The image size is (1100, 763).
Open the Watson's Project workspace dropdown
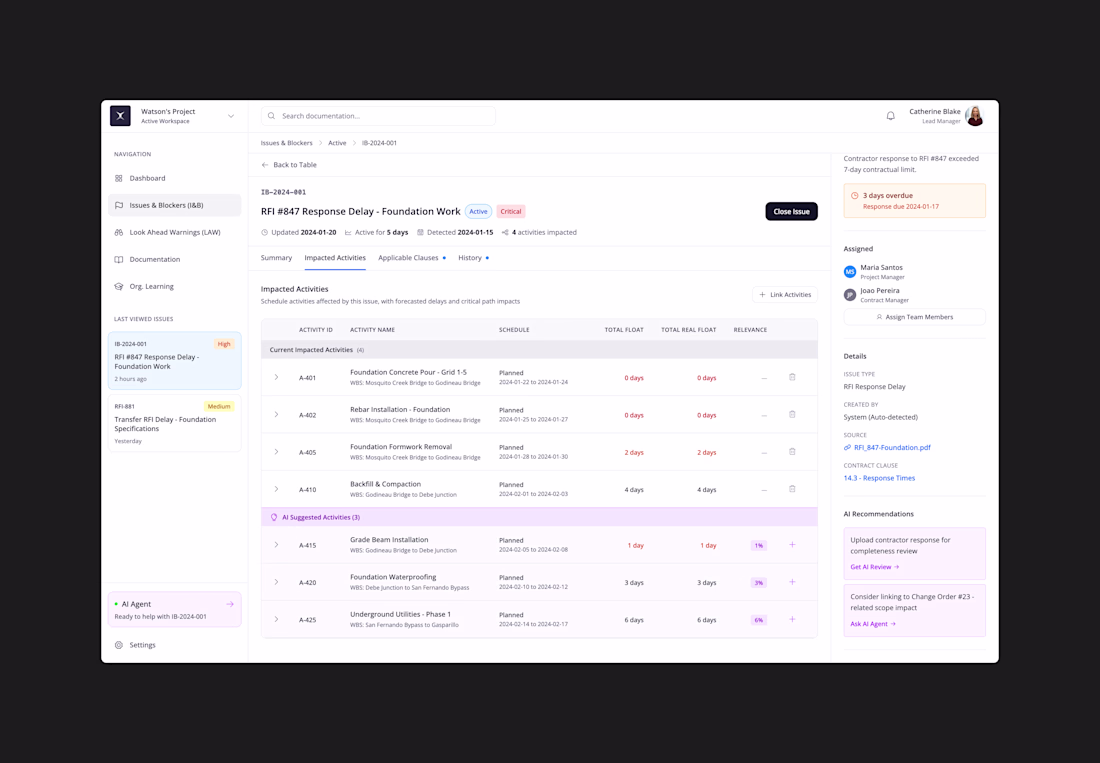[231, 116]
